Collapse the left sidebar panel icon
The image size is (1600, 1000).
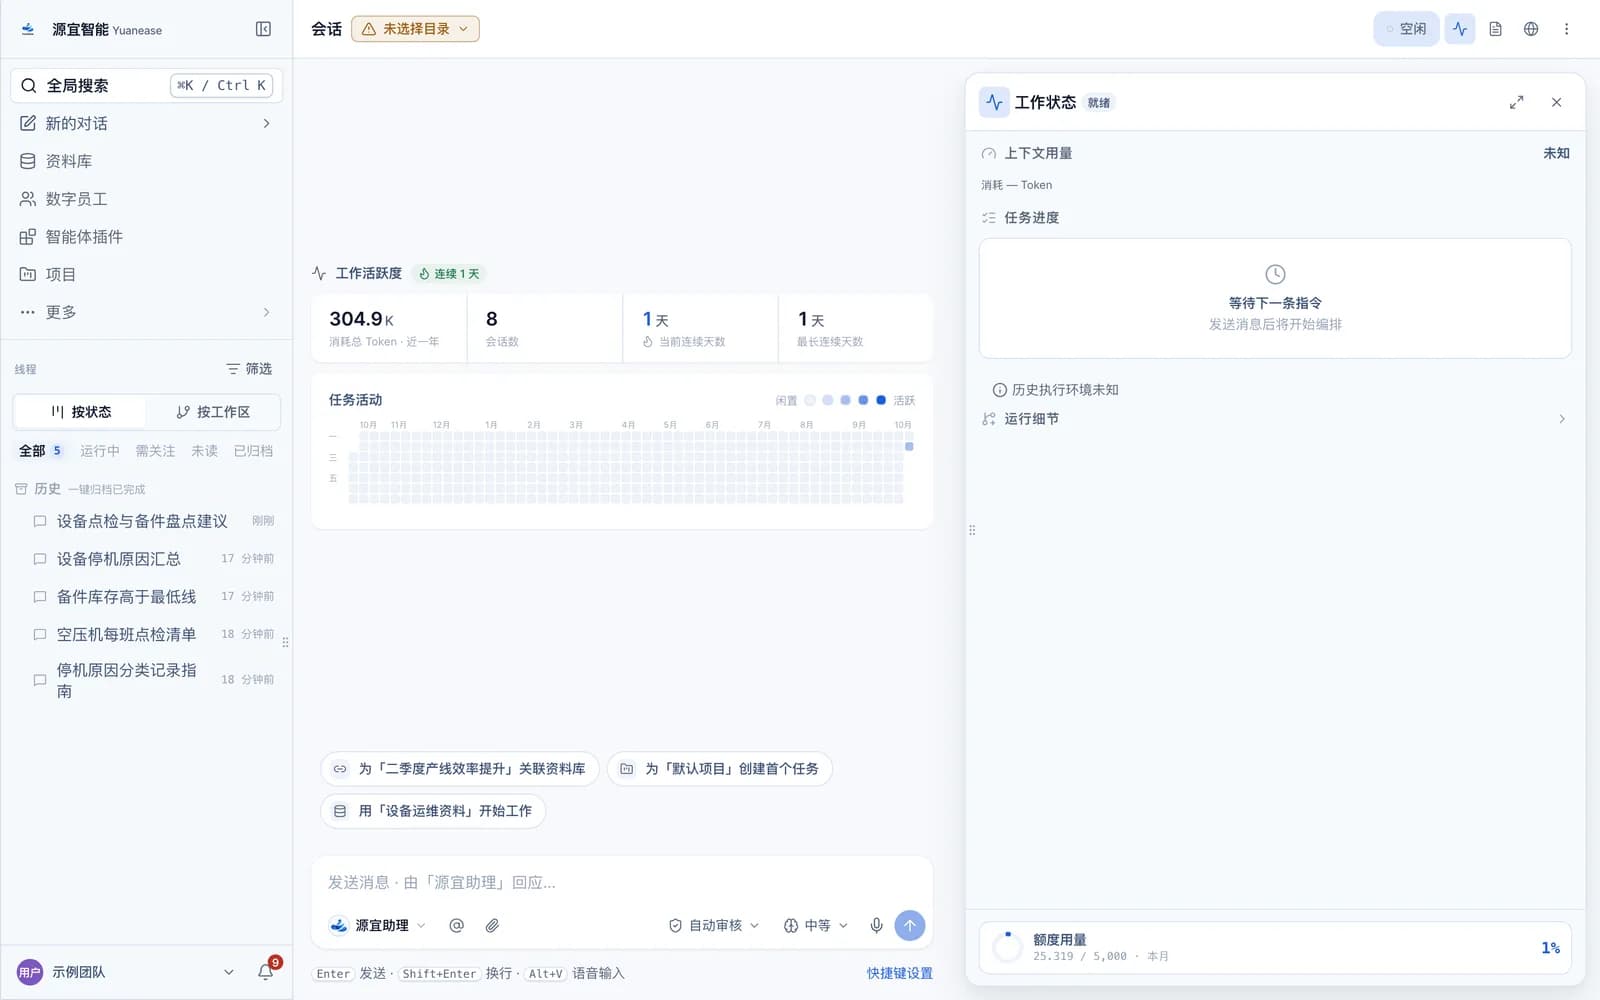tap(263, 29)
